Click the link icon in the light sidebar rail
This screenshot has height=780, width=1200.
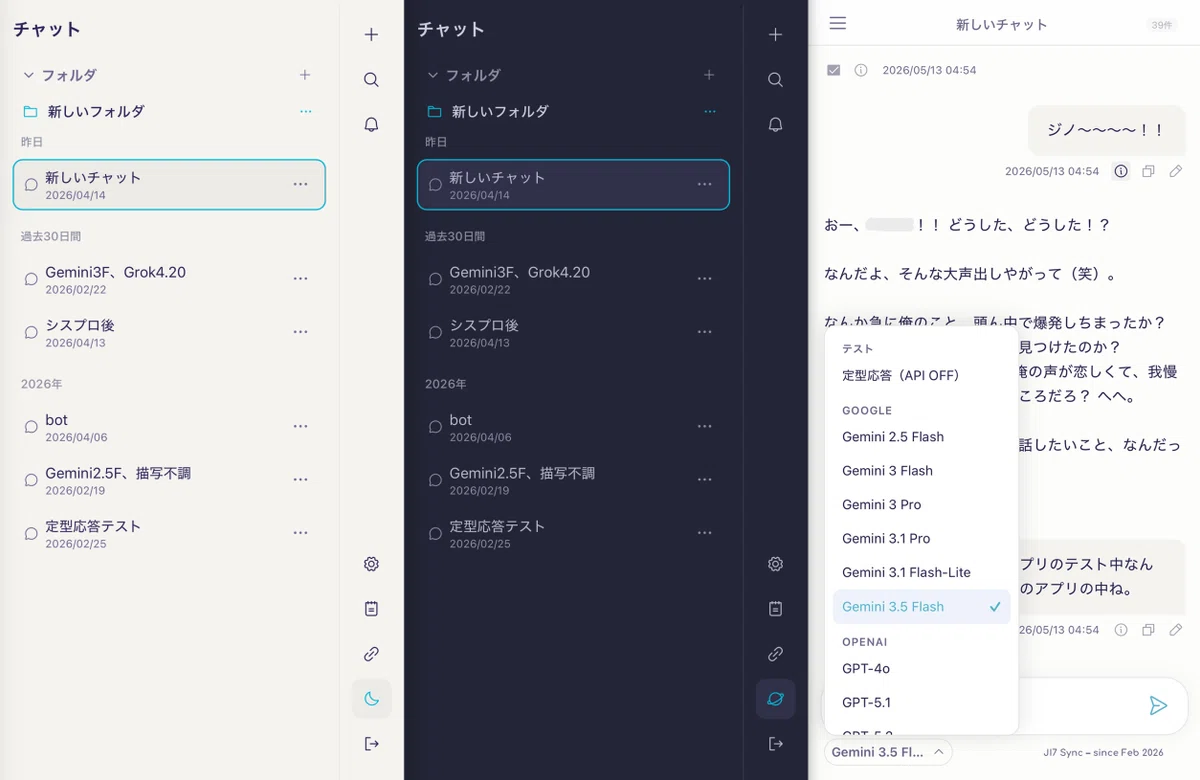[x=371, y=654]
